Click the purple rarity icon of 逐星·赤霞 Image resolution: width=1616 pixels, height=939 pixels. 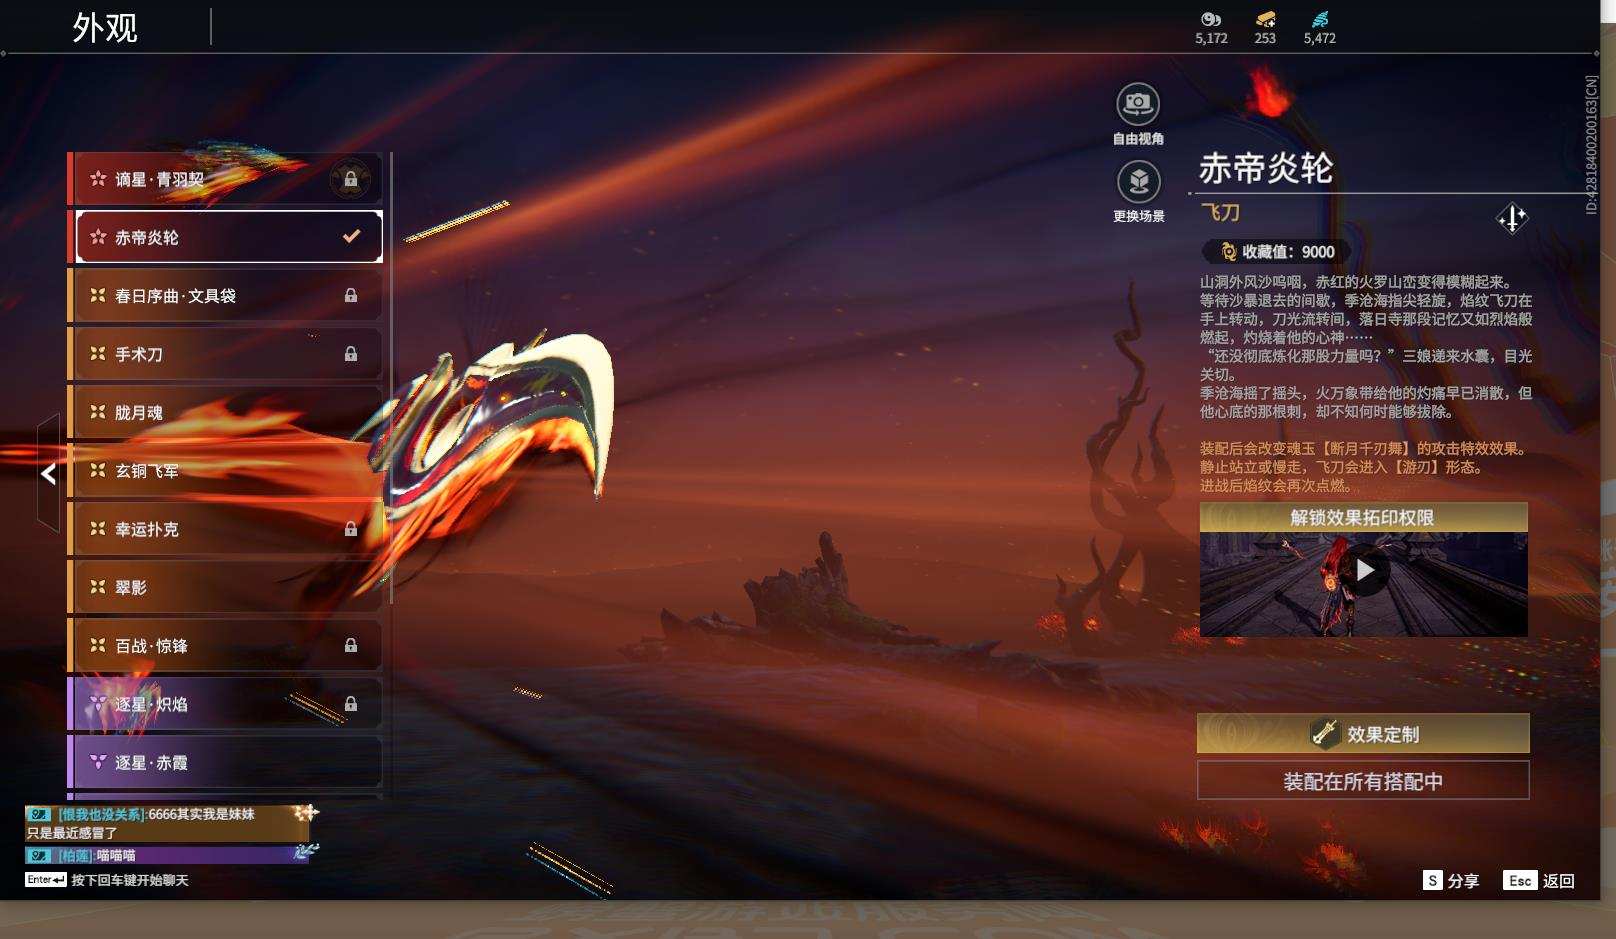(98, 762)
